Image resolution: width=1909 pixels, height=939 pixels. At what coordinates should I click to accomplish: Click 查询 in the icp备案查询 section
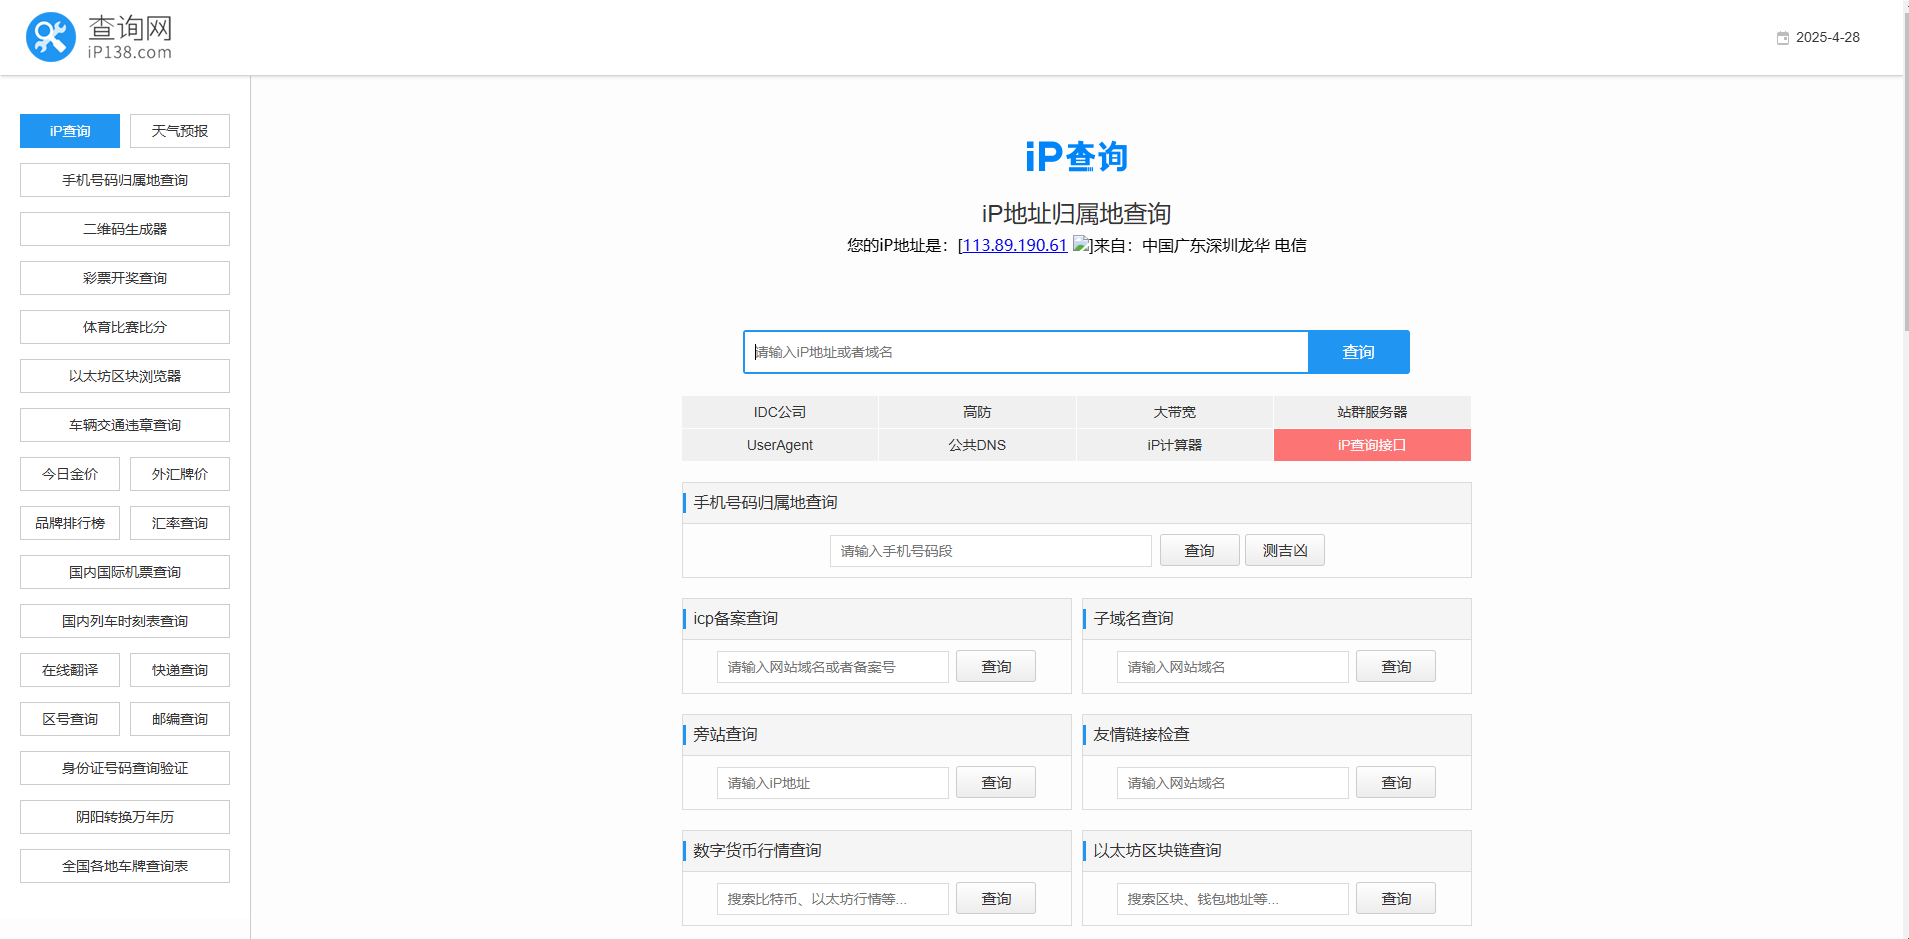tap(995, 666)
